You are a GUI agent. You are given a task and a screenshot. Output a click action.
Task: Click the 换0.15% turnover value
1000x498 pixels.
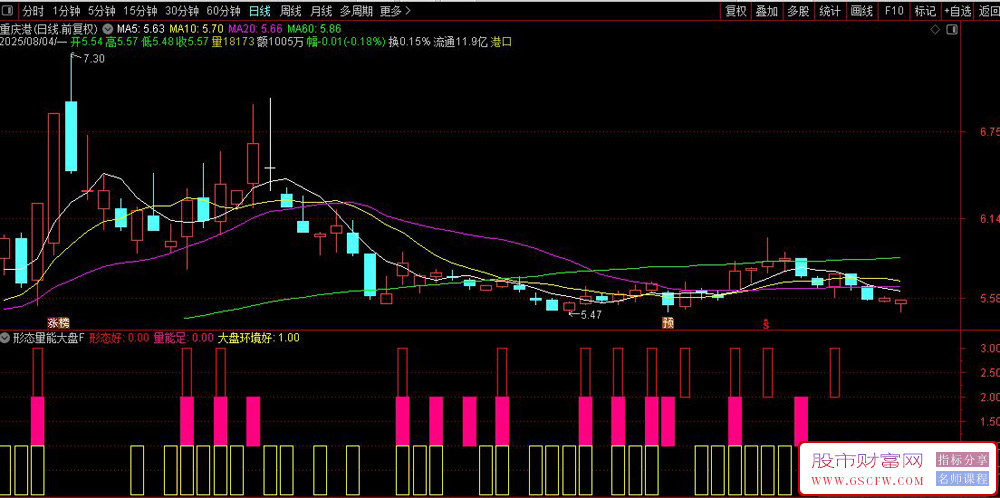[x=409, y=42]
